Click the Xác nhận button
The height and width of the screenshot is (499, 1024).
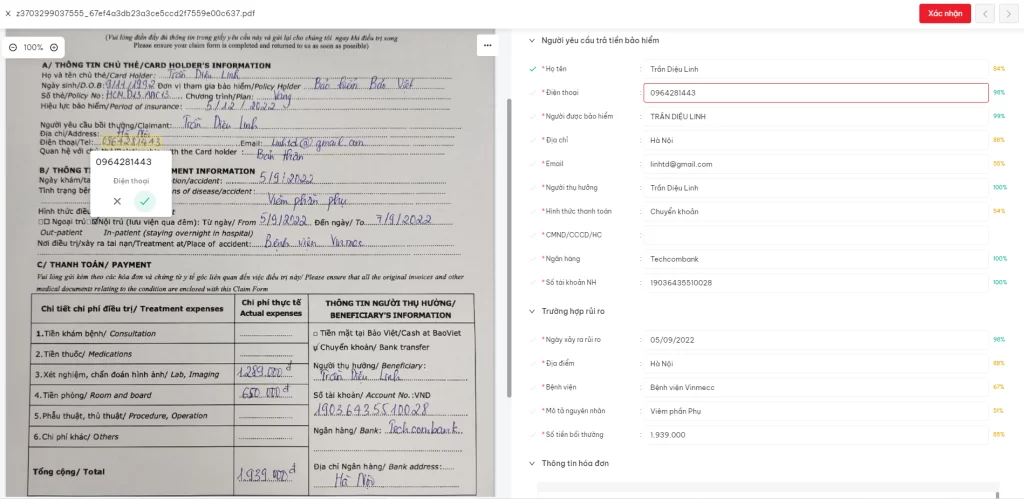click(x=944, y=13)
